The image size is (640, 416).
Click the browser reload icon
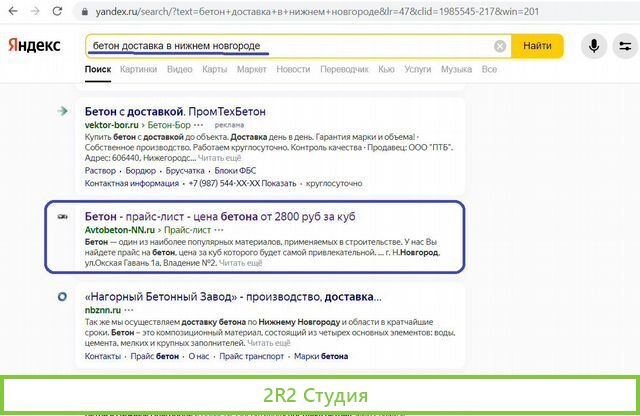coord(55,12)
